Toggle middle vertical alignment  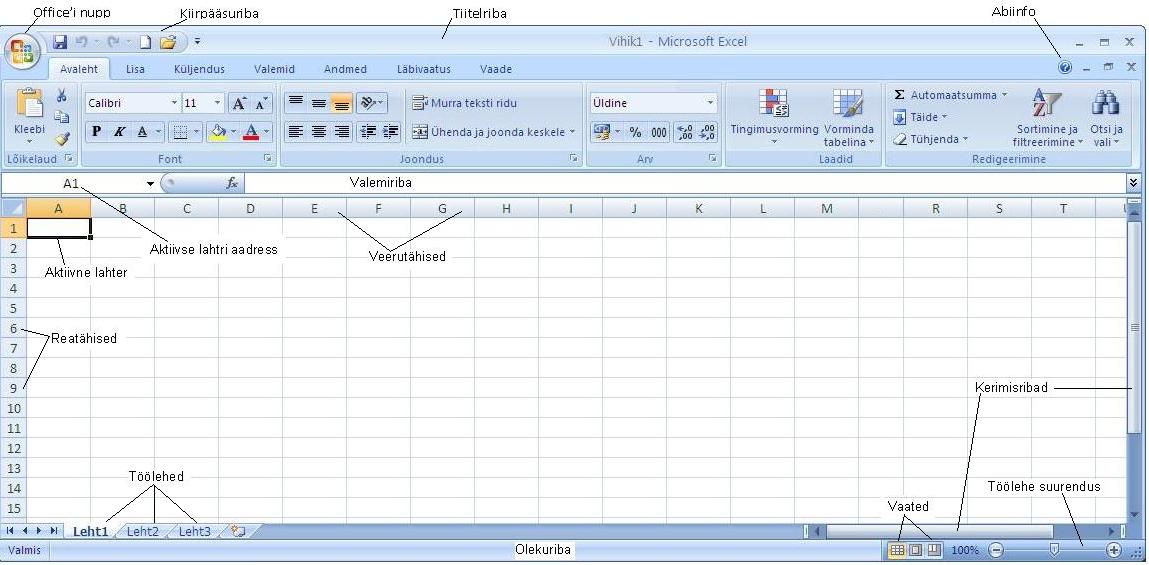tap(318, 103)
